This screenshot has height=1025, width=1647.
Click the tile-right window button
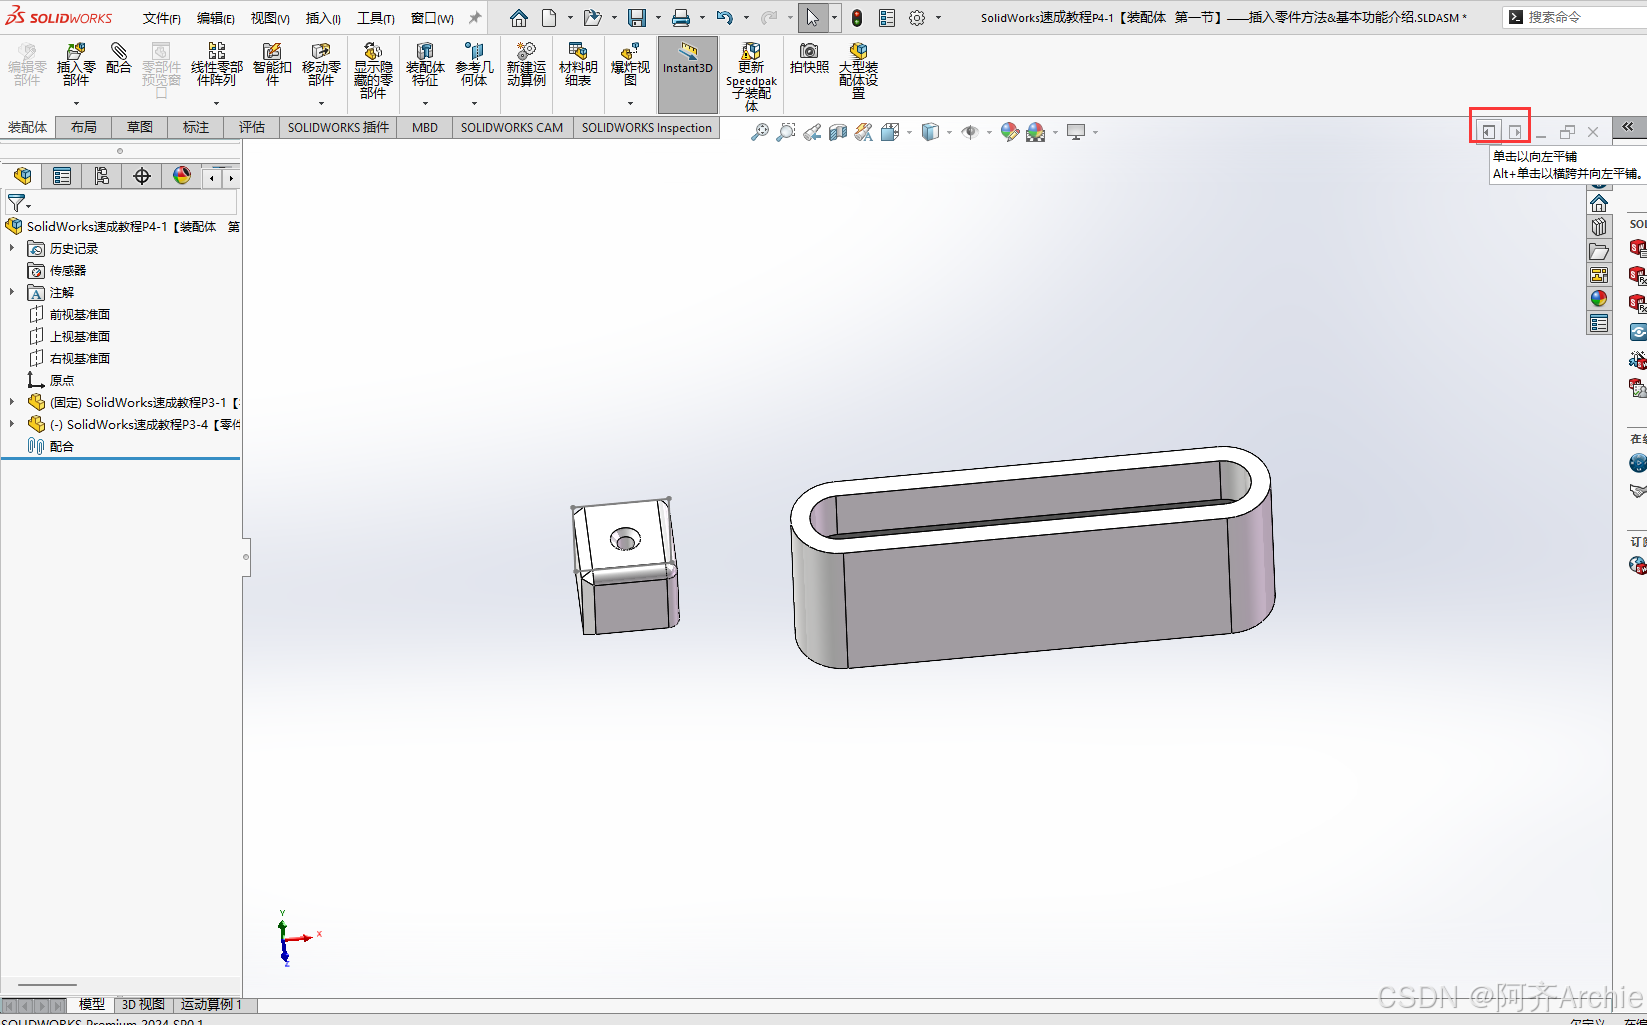tap(1515, 131)
